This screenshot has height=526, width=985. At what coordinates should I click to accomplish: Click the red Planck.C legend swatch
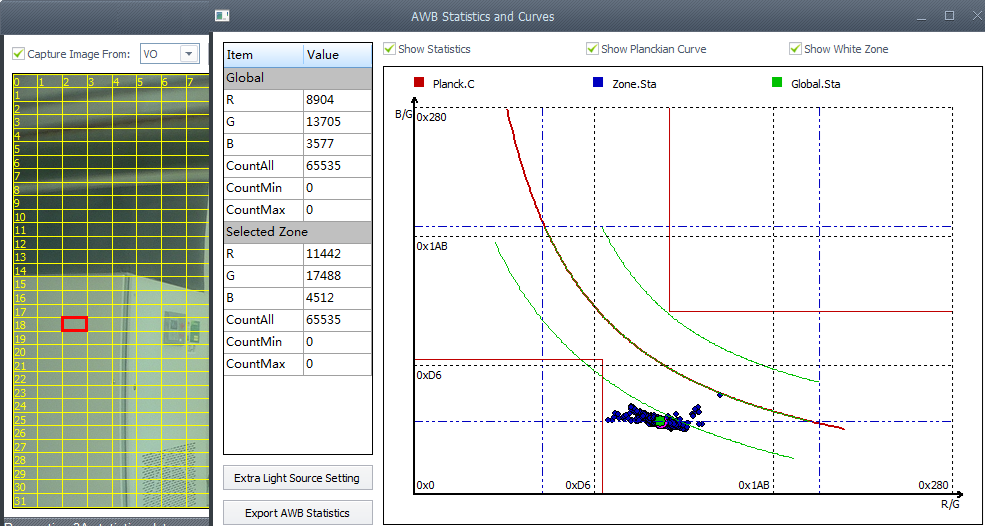419,84
